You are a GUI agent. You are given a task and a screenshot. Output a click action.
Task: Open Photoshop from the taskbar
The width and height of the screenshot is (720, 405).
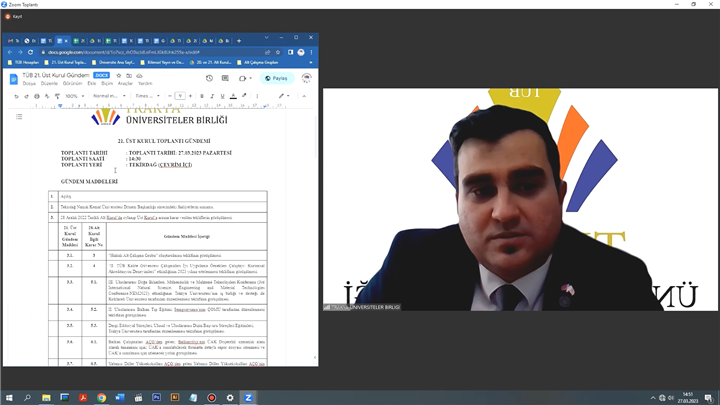click(x=157, y=398)
